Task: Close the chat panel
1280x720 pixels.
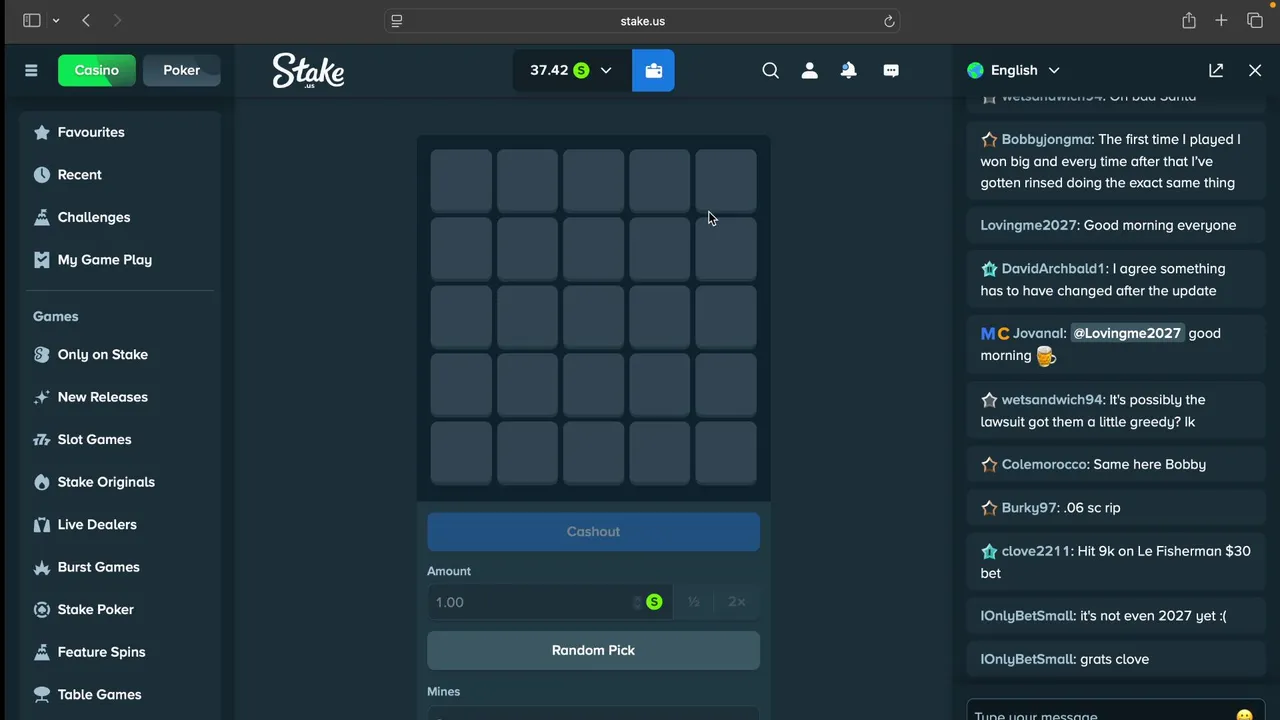Action: (x=1255, y=70)
